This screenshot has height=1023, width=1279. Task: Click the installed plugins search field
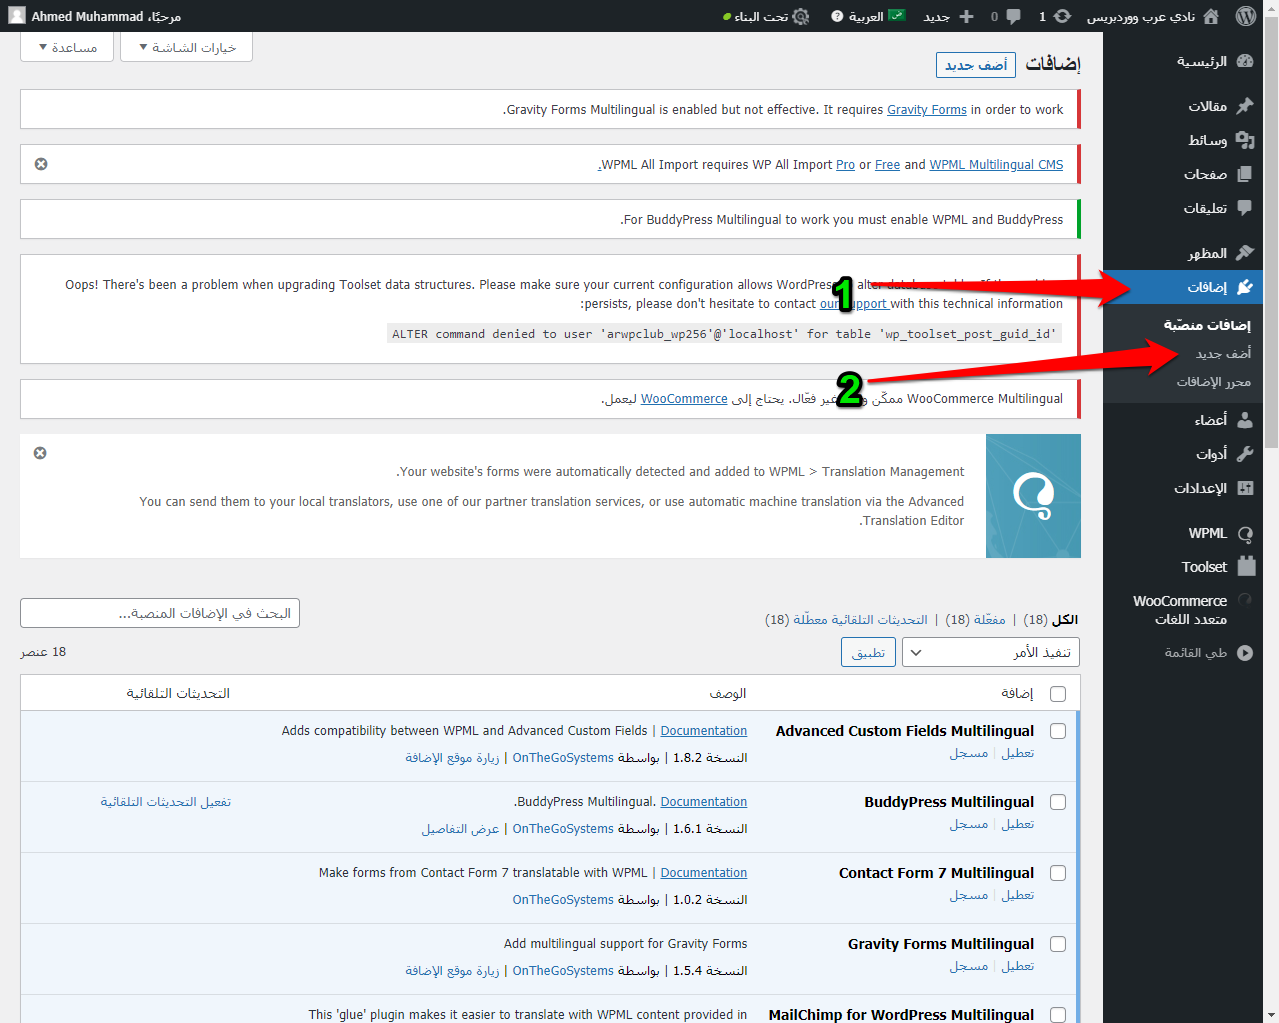tap(160, 613)
